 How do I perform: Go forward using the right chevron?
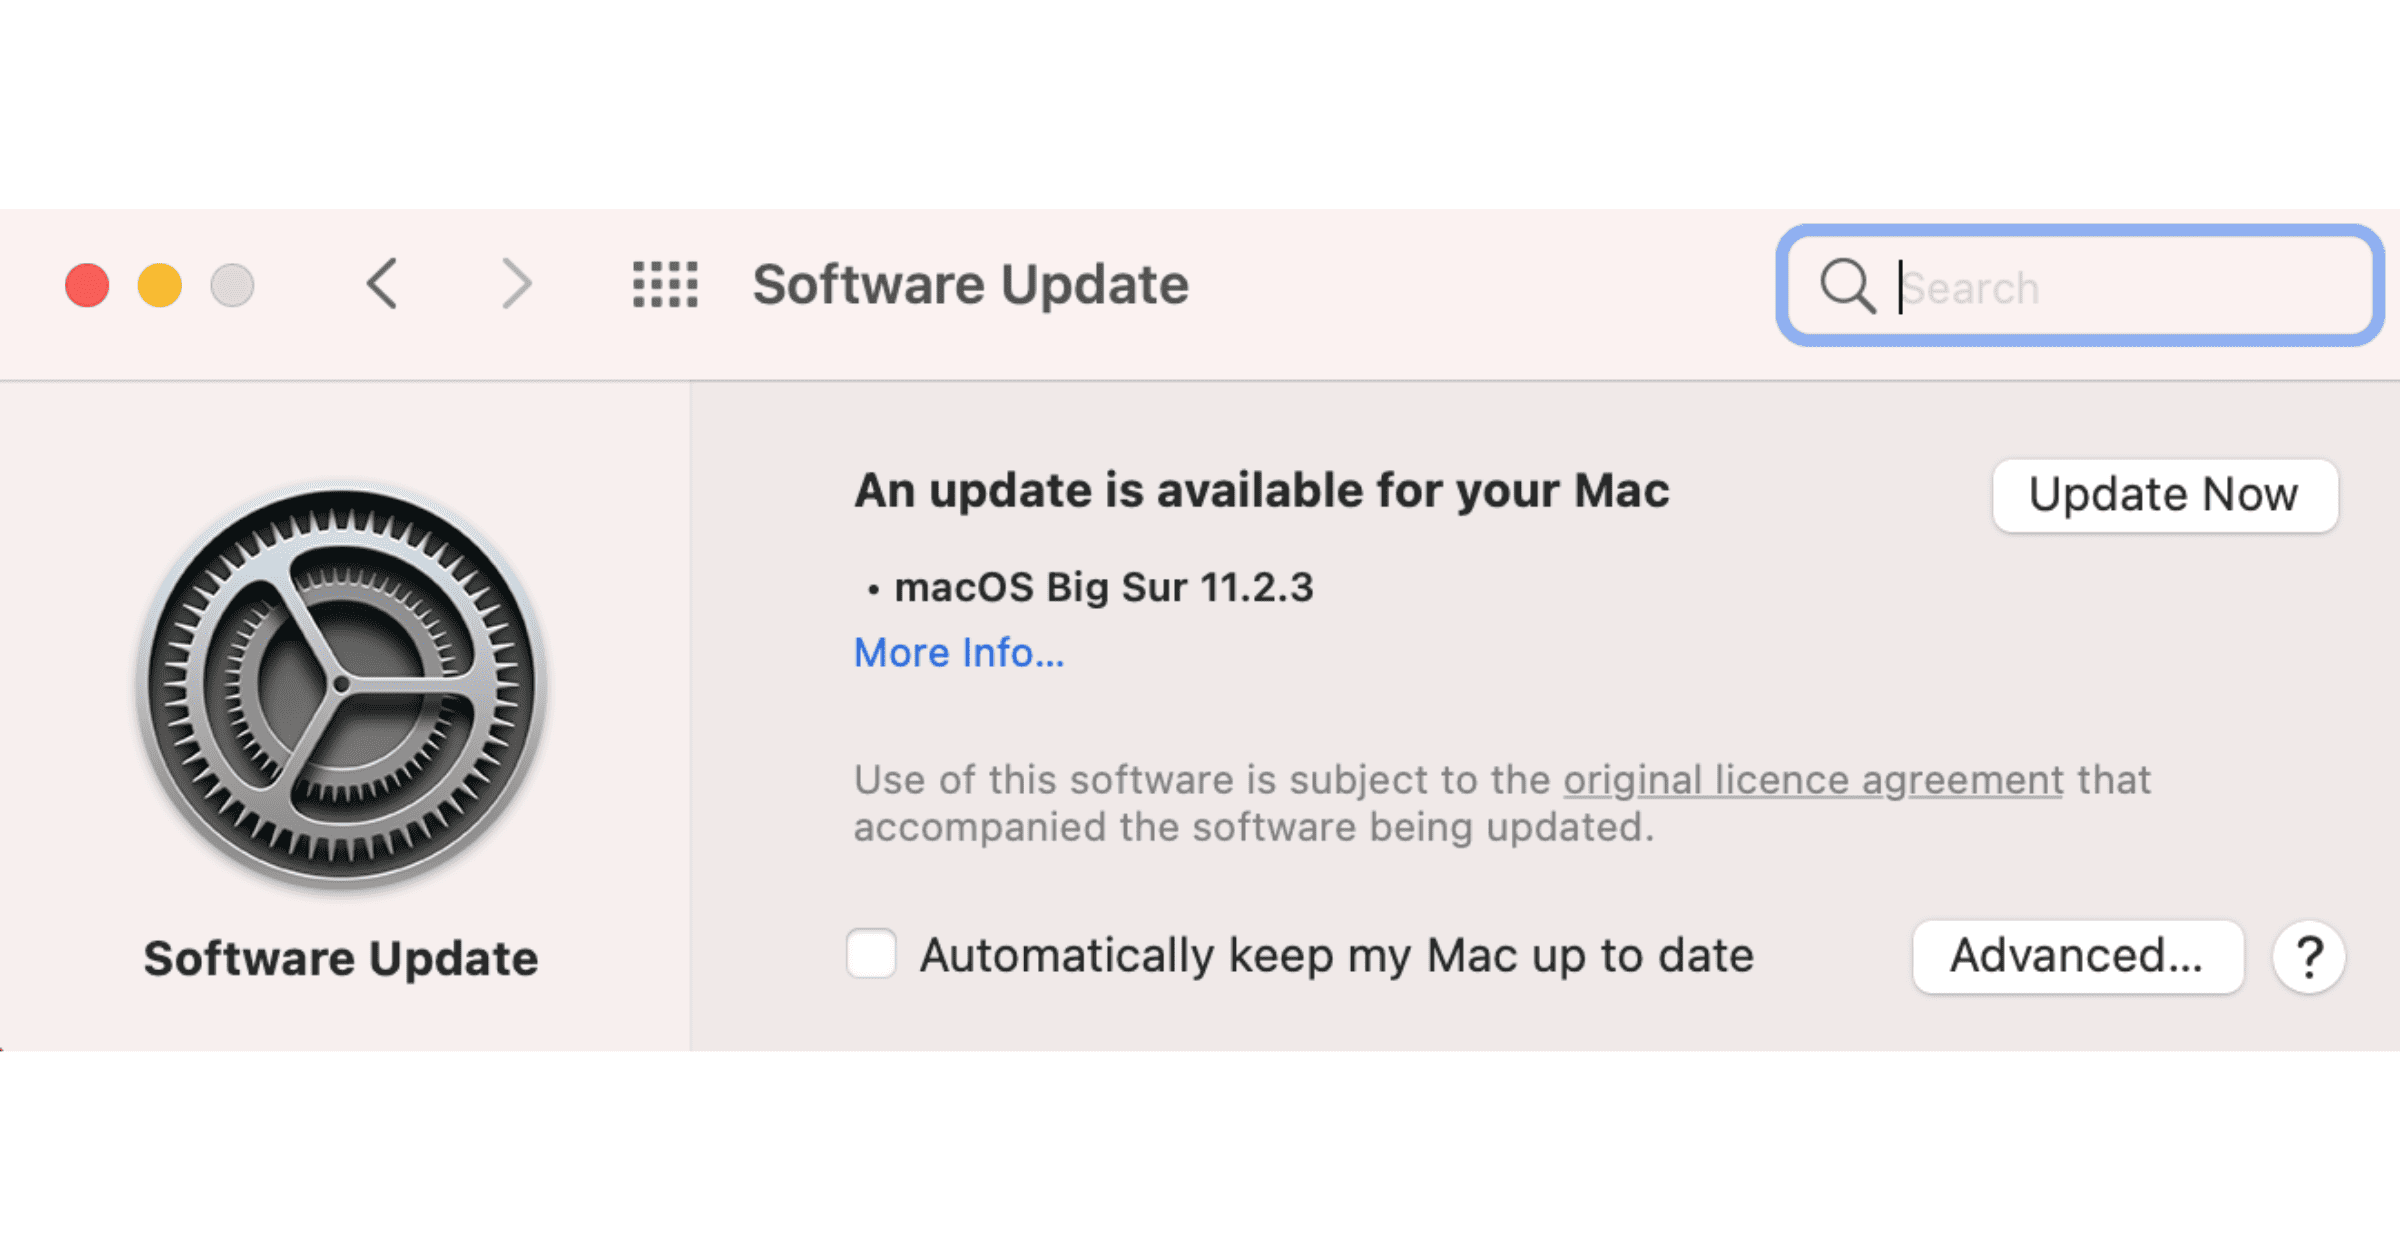[516, 285]
